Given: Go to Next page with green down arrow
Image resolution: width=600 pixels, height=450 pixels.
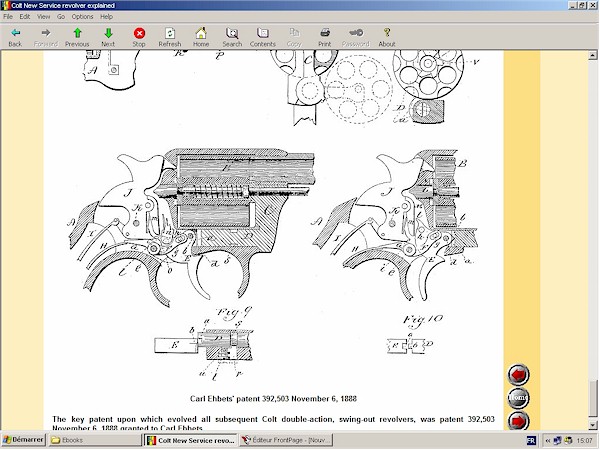Looking at the screenshot, I should coord(108,37).
